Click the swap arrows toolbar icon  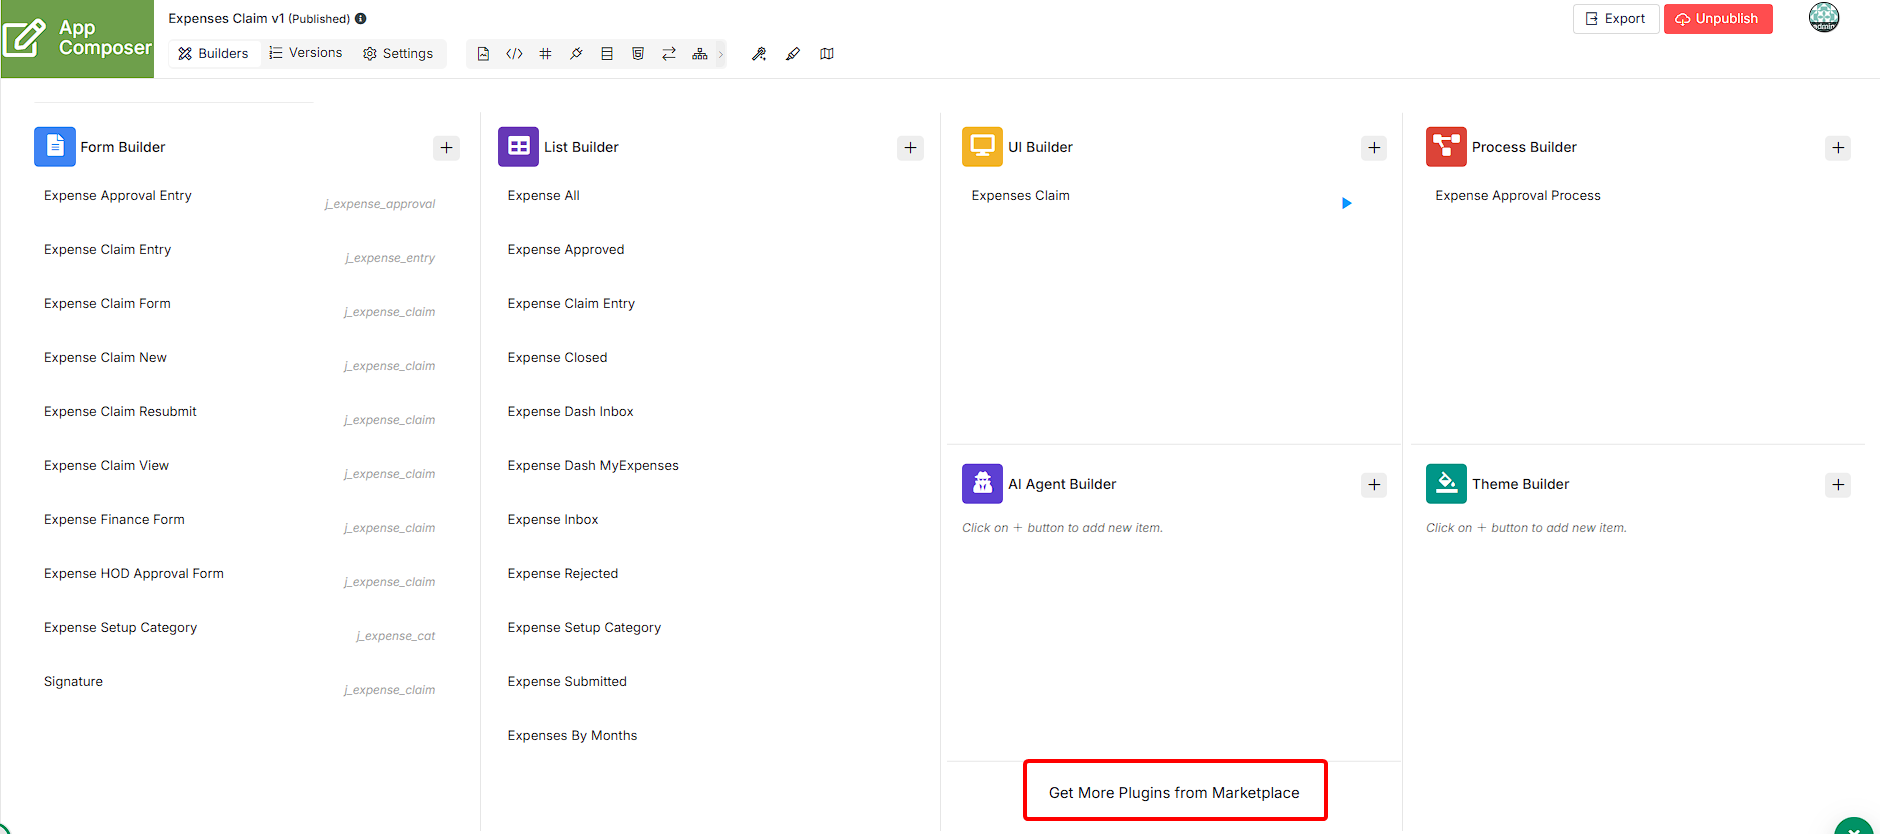pos(669,54)
